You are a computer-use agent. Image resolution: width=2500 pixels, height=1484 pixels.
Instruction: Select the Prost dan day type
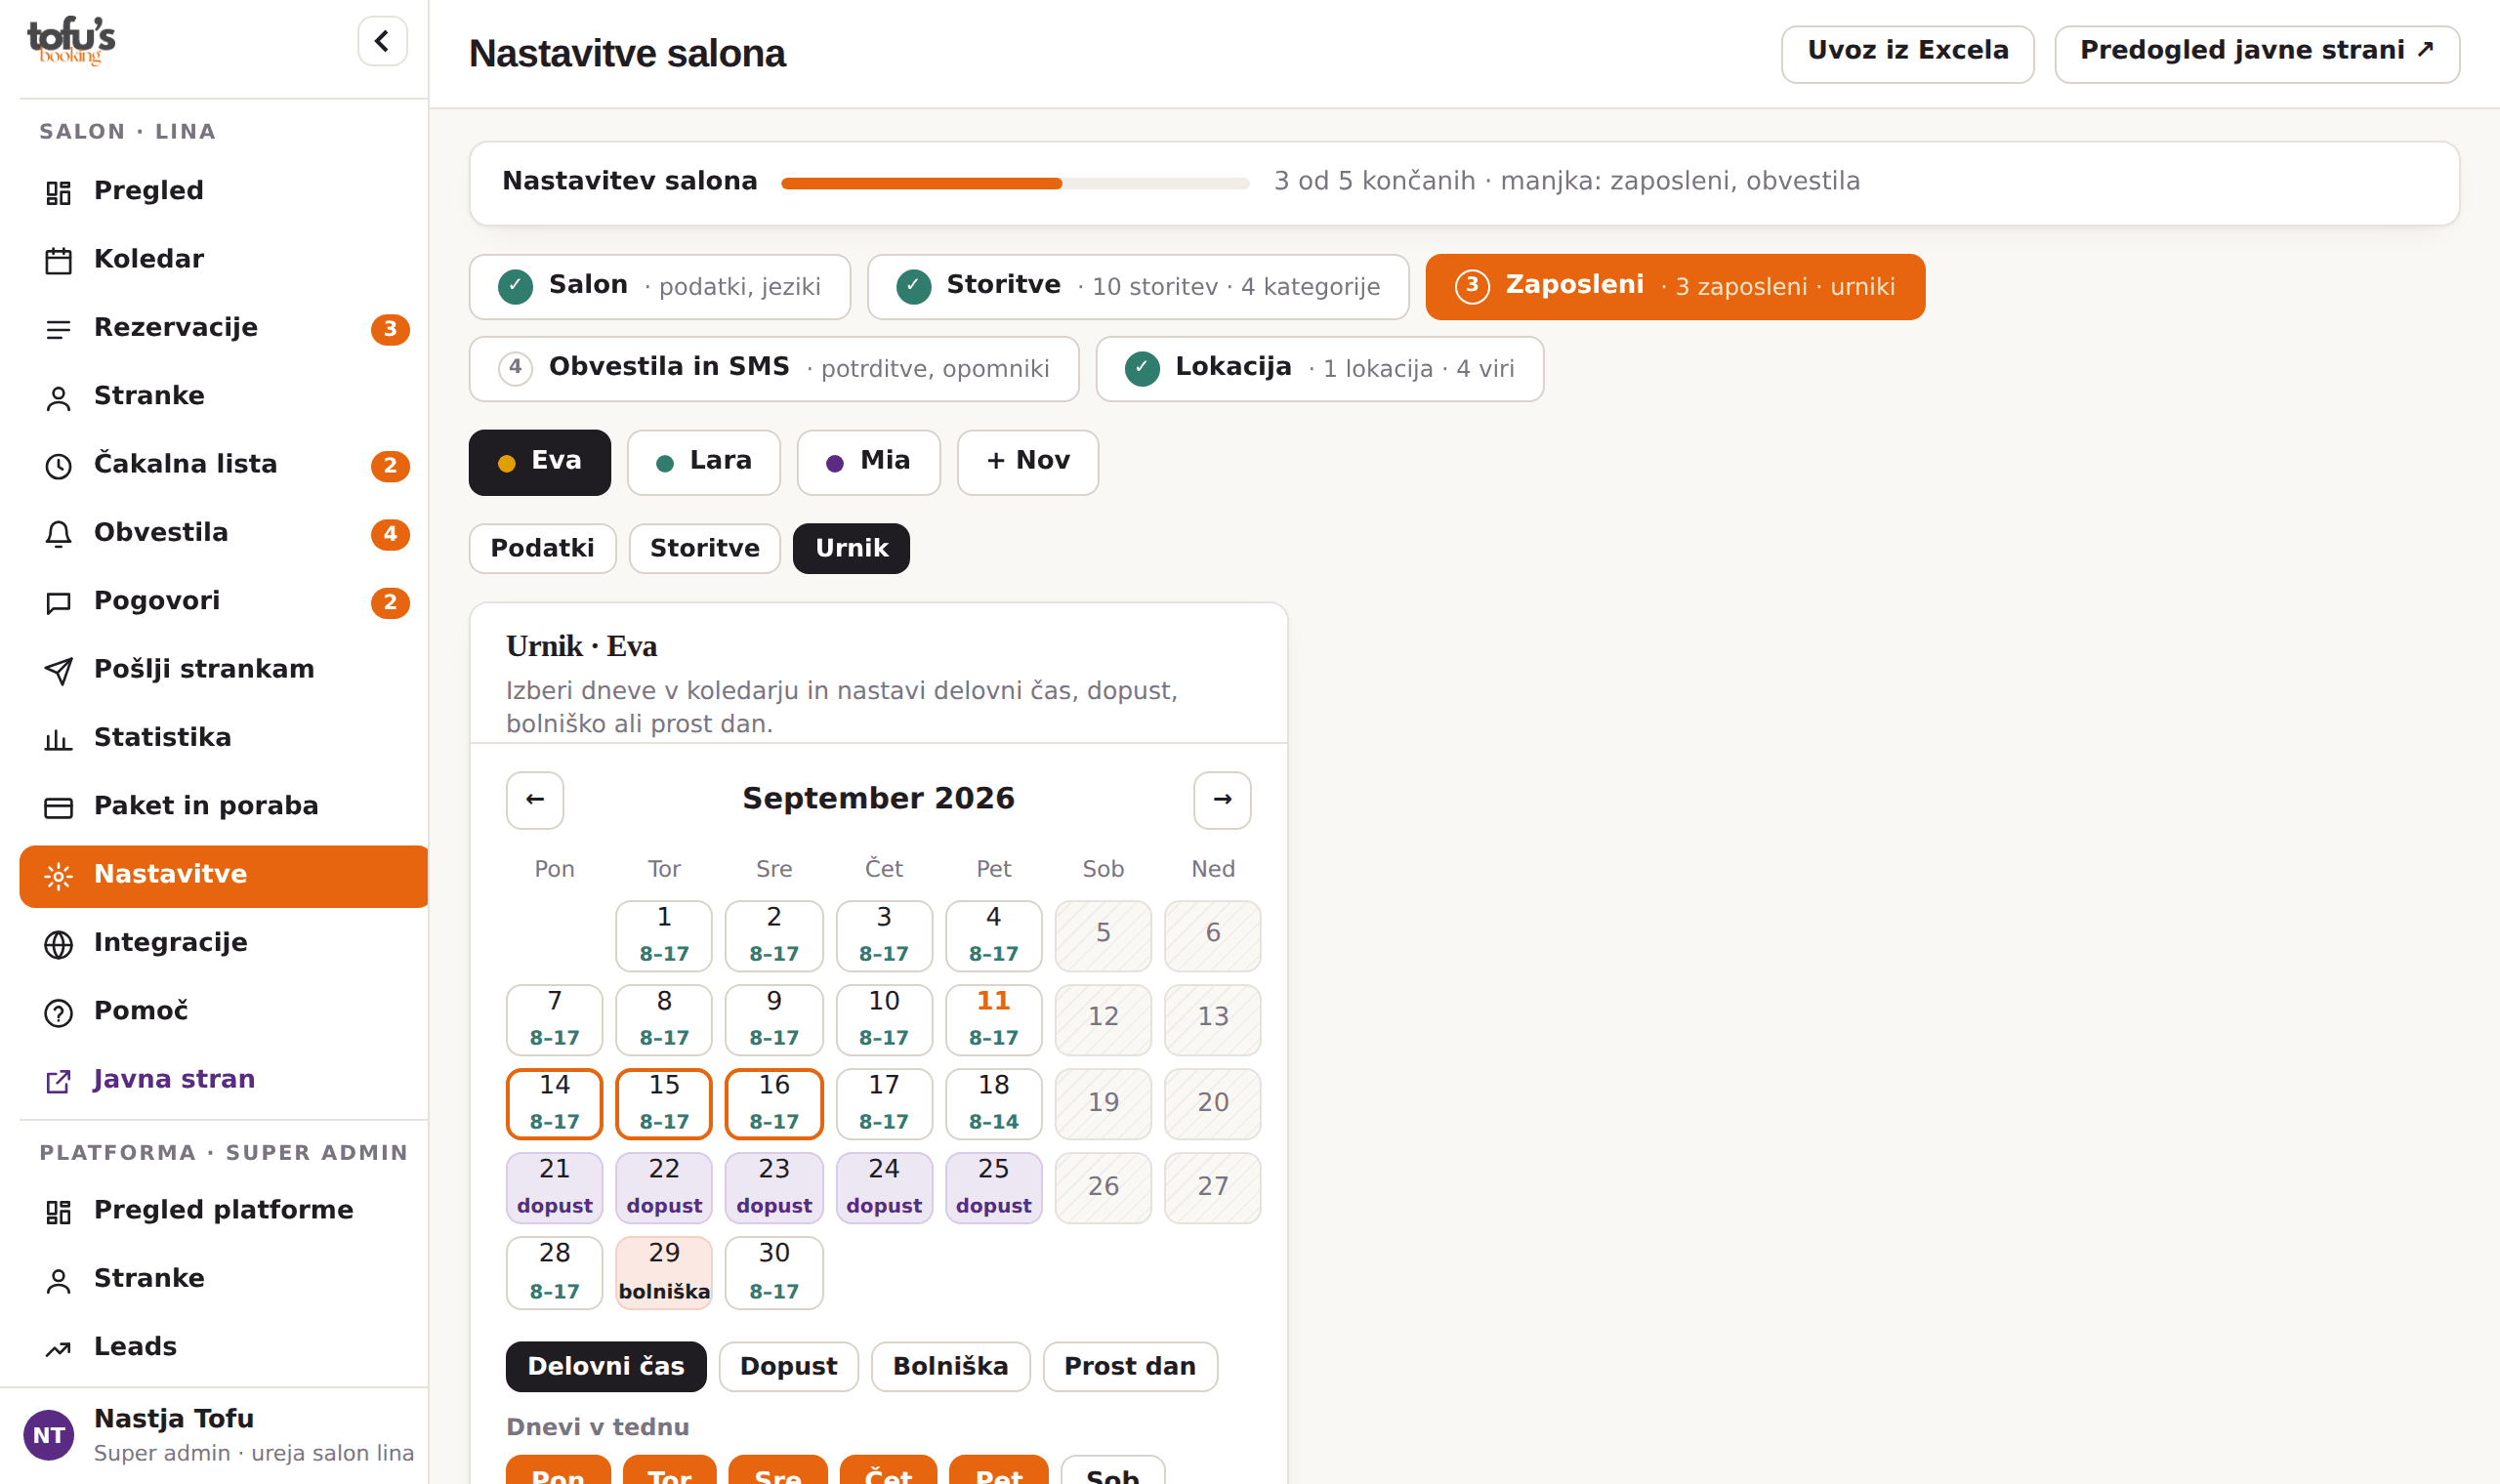point(1130,1366)
